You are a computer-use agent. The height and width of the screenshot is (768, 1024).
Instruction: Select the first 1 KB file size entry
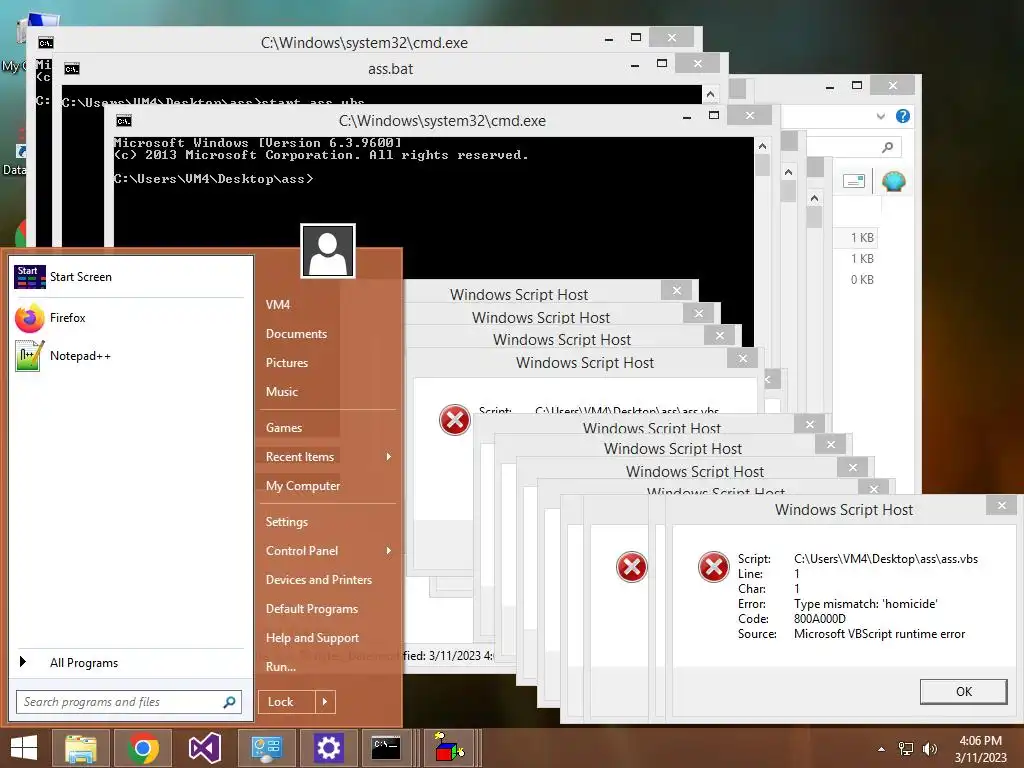pyautogui.click(x=862, y=238)
